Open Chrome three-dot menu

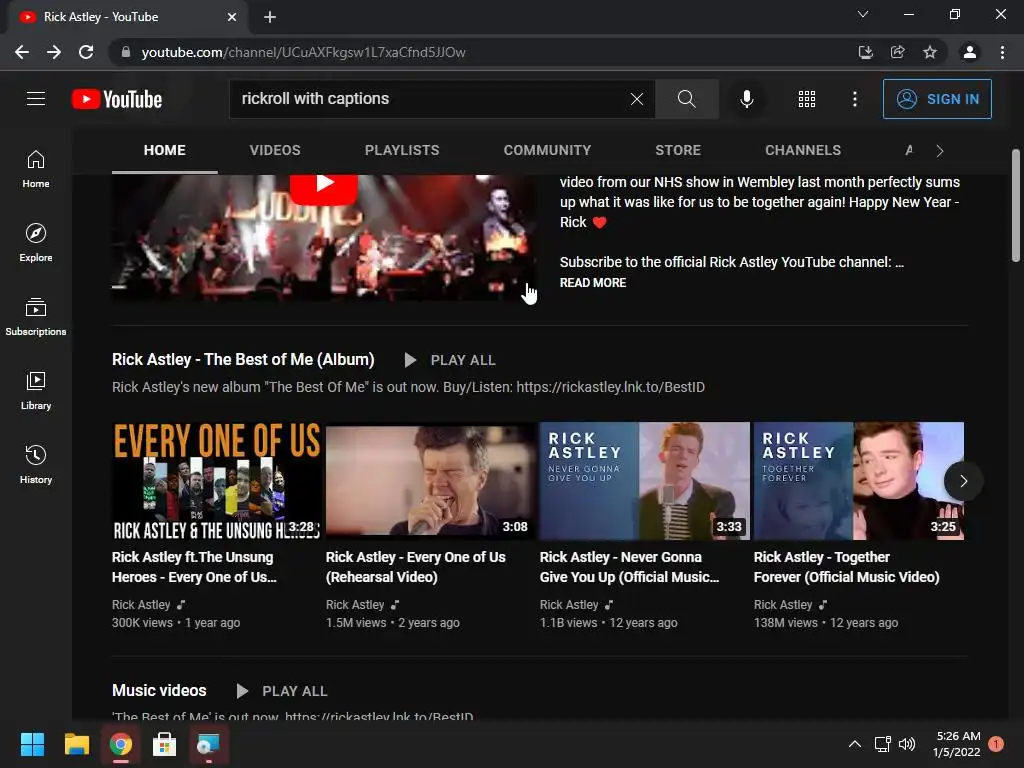(1002, 52)
